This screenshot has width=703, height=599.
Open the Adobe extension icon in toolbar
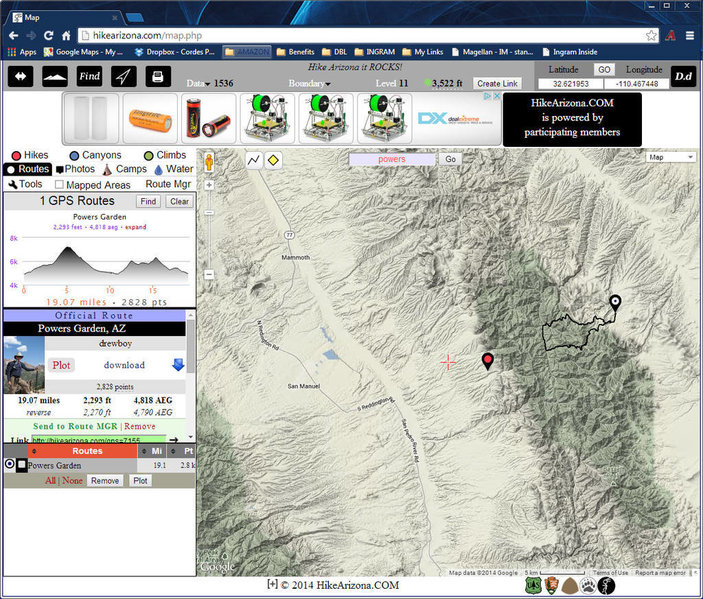point(671,35)
